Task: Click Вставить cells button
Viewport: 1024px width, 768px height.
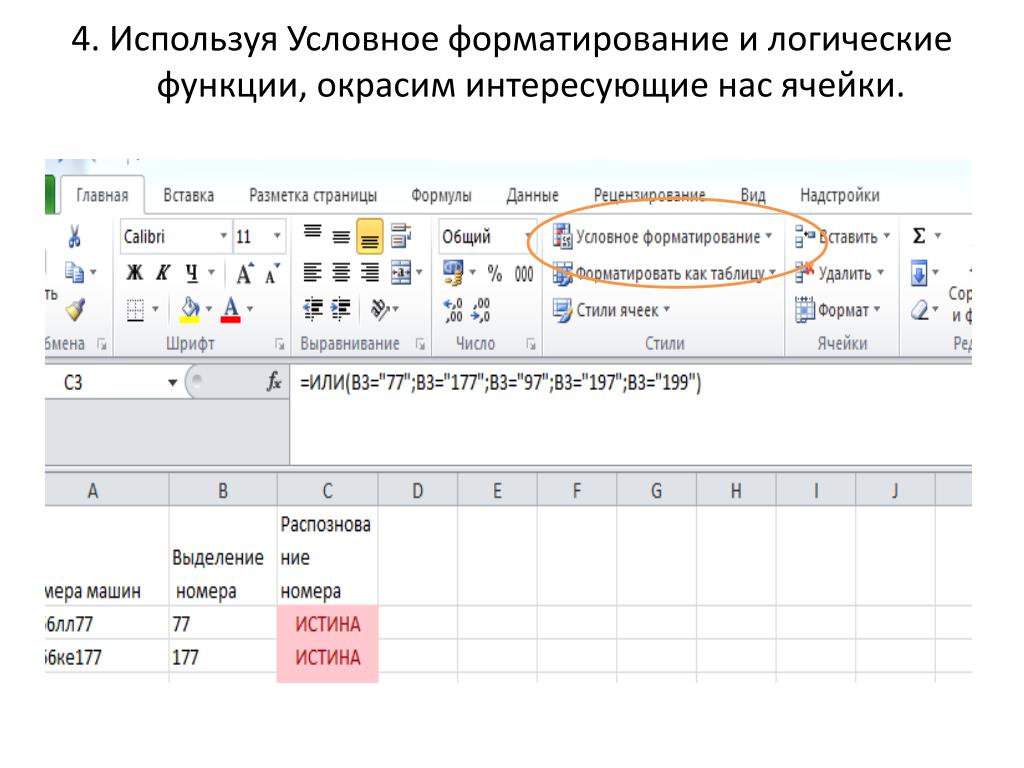Action: [x=842, y=236]
